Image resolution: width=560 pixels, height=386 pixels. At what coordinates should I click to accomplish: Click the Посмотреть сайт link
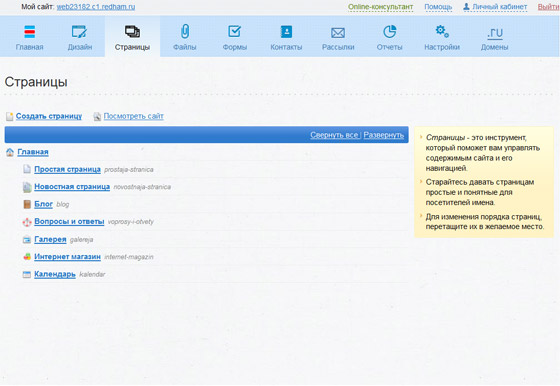[134, 116]
